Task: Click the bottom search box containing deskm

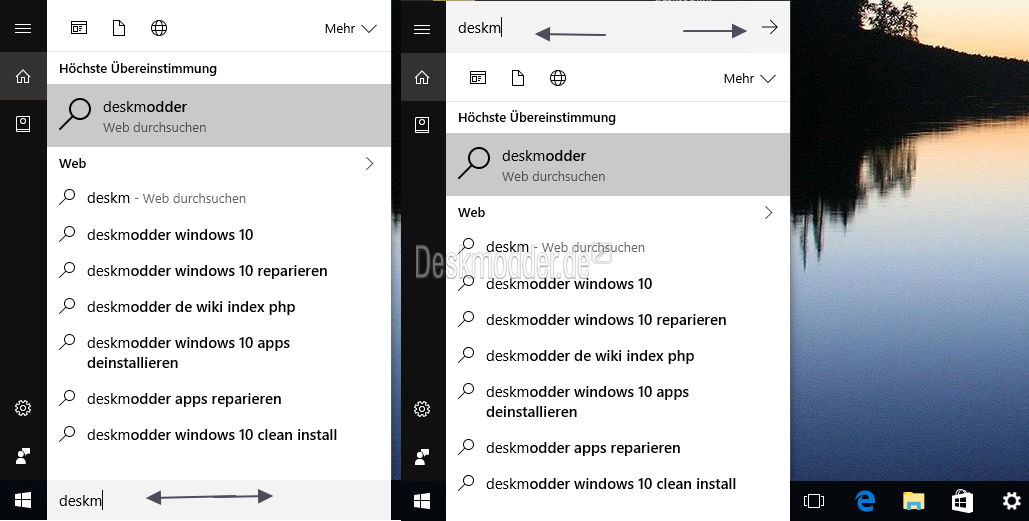Action: (x=219, y=501)
